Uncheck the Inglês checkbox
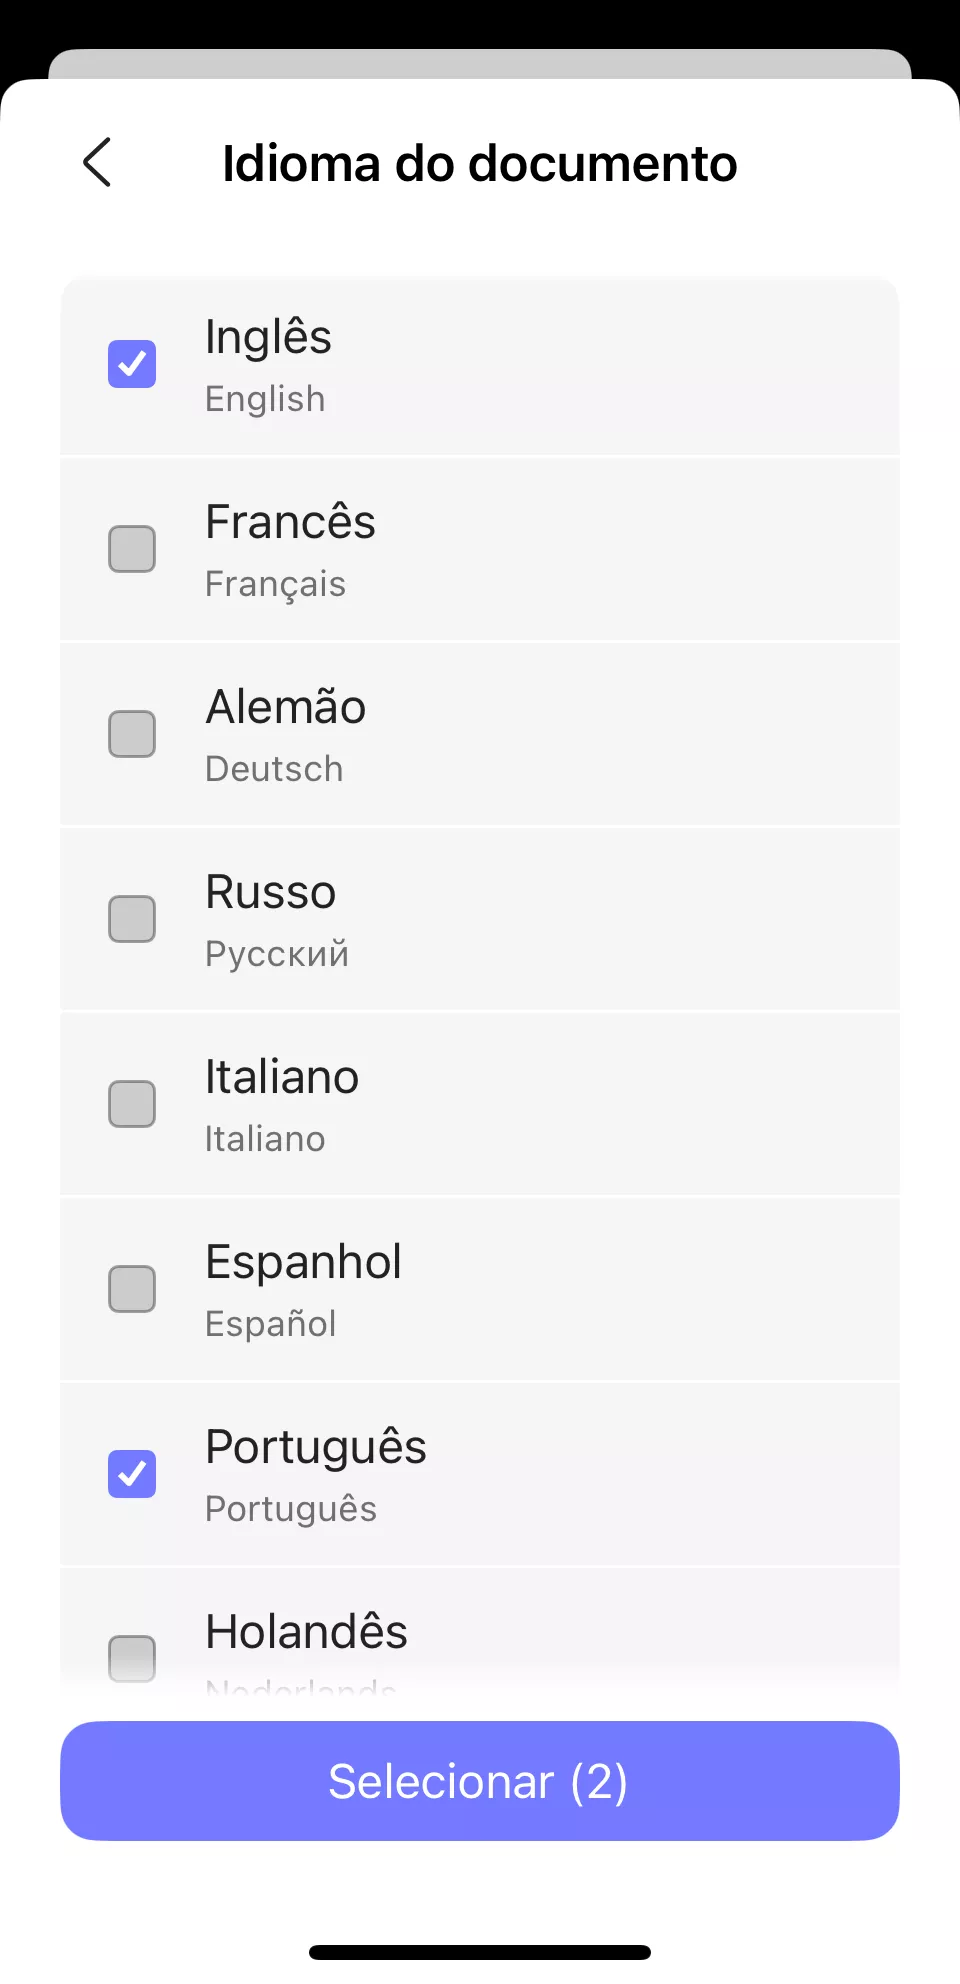Image resolution: width=960 pixels, height=1984 pixels. click(132, 364)
